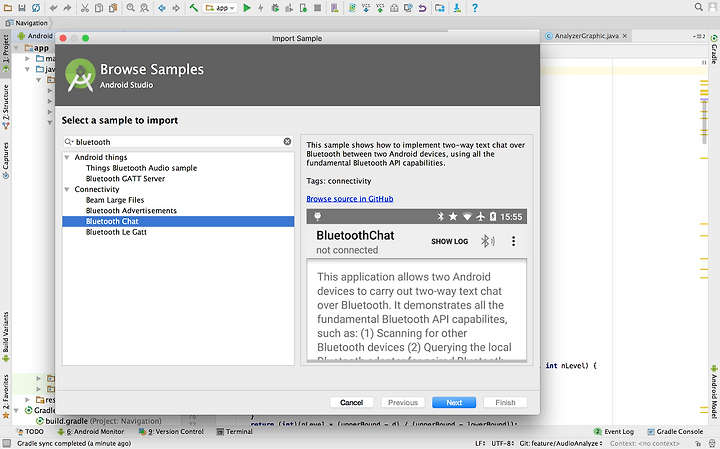Open the AVD Manager icon
Screen dimensions: 720x449
point(334,8)
